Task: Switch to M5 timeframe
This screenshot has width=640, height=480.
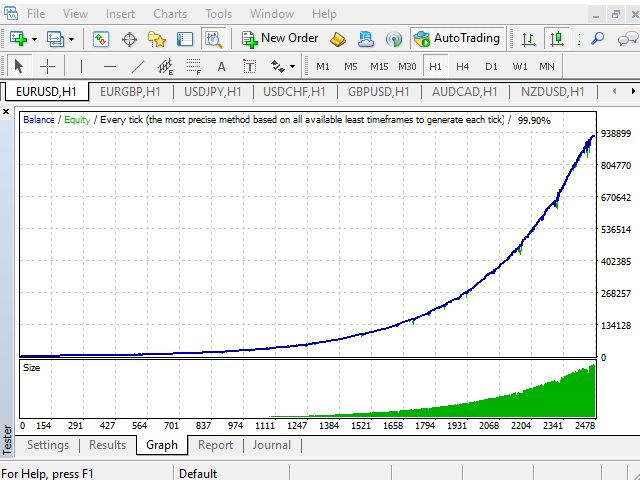Action: coord(351,67)
